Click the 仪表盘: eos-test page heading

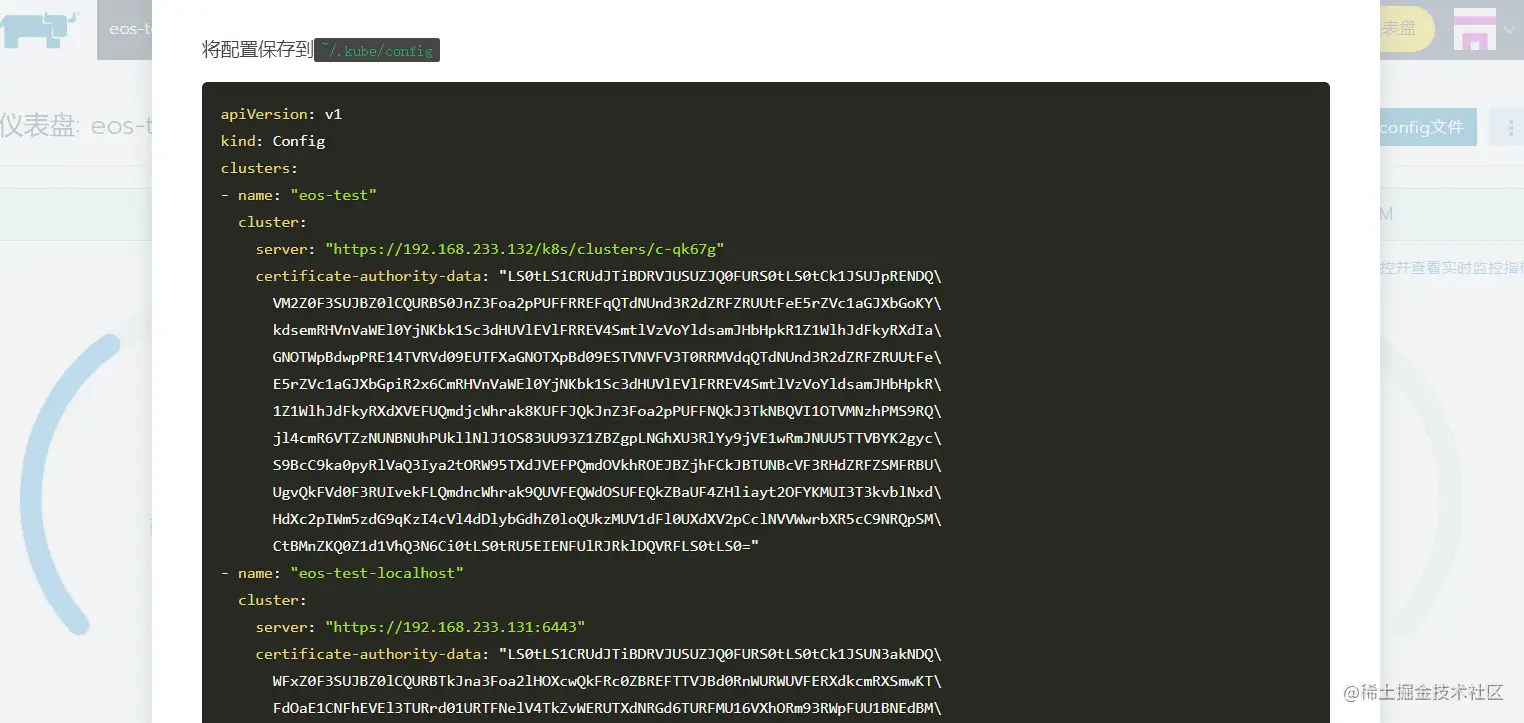(x=76, y=126)
